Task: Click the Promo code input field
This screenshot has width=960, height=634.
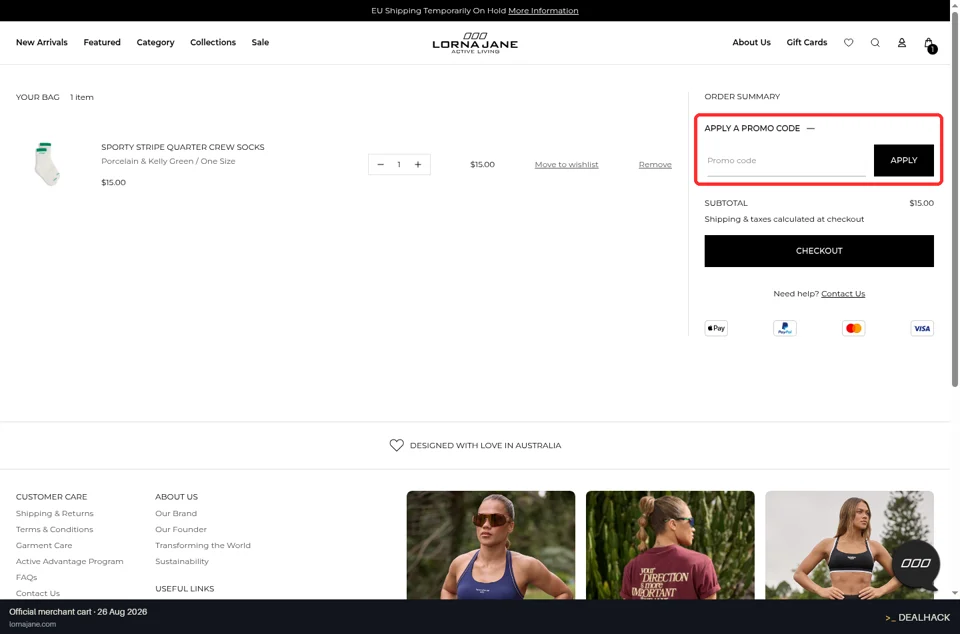Action: tap(786, 161)
